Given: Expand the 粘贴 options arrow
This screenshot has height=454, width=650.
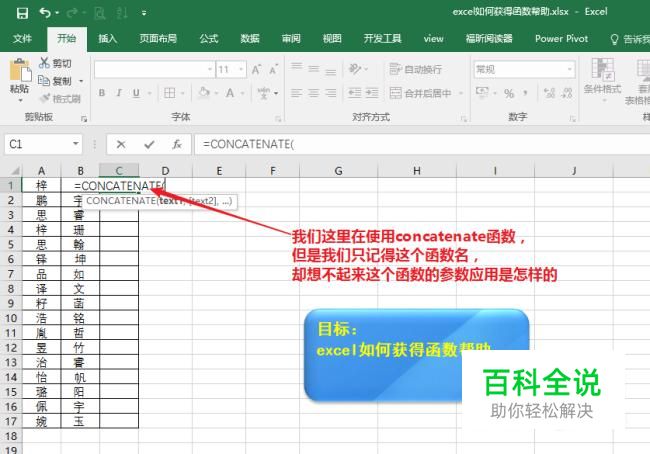Looking at the screenshot, I should (20, 100).
